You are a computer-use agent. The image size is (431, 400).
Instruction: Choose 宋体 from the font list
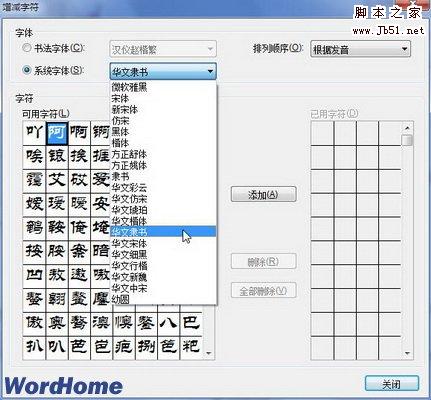(163, 98)
